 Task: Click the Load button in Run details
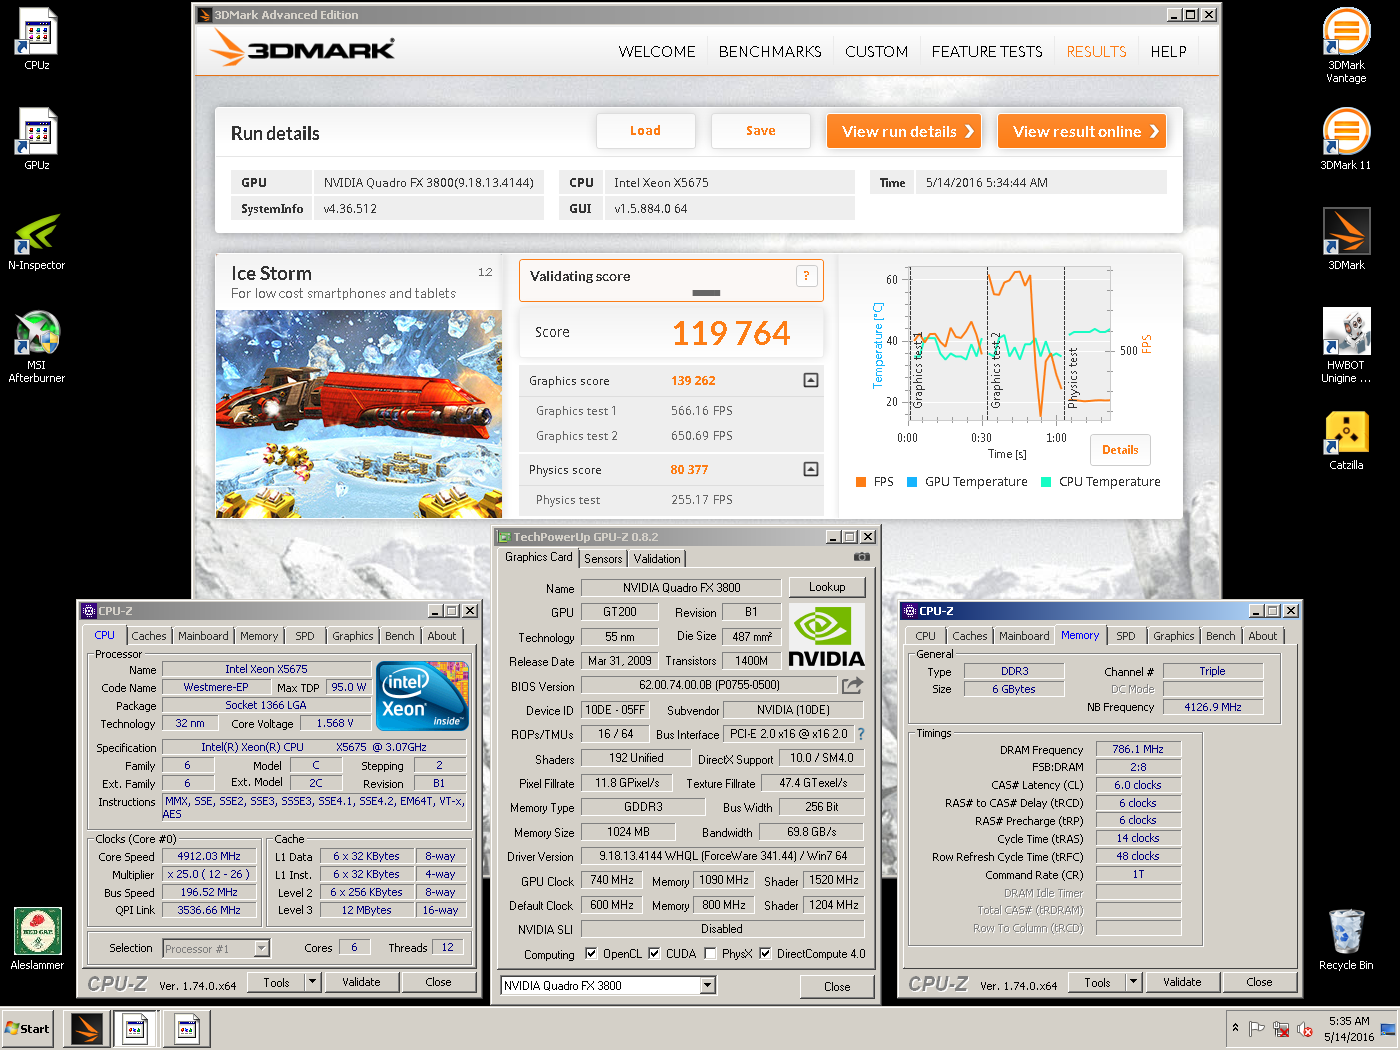645,131
